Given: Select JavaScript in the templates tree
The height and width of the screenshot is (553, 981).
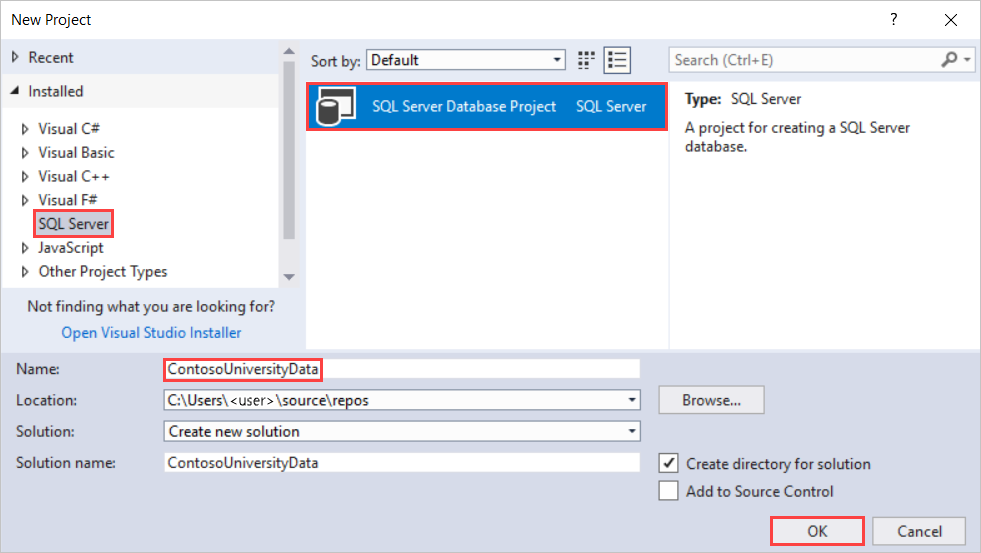Looking at the screenshot, I should (71, 248).
